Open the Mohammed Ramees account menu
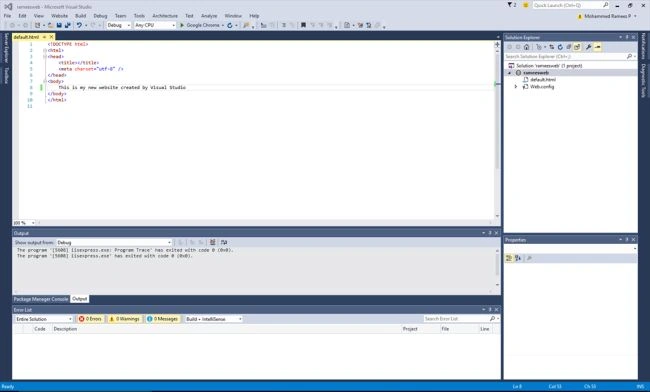 tap(607, 16)
